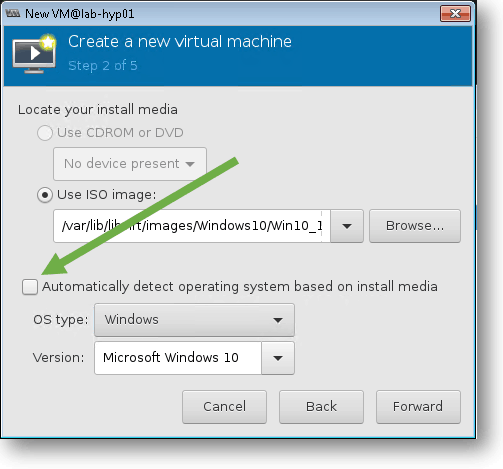This screenshot has height=469, width=503.
Task: Expand the Version dropdown arrow
Action: [278, 358]
